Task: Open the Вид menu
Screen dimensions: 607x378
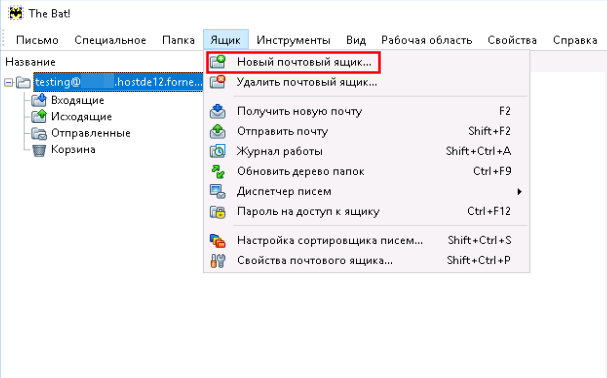Action: (x=356, y=40)
